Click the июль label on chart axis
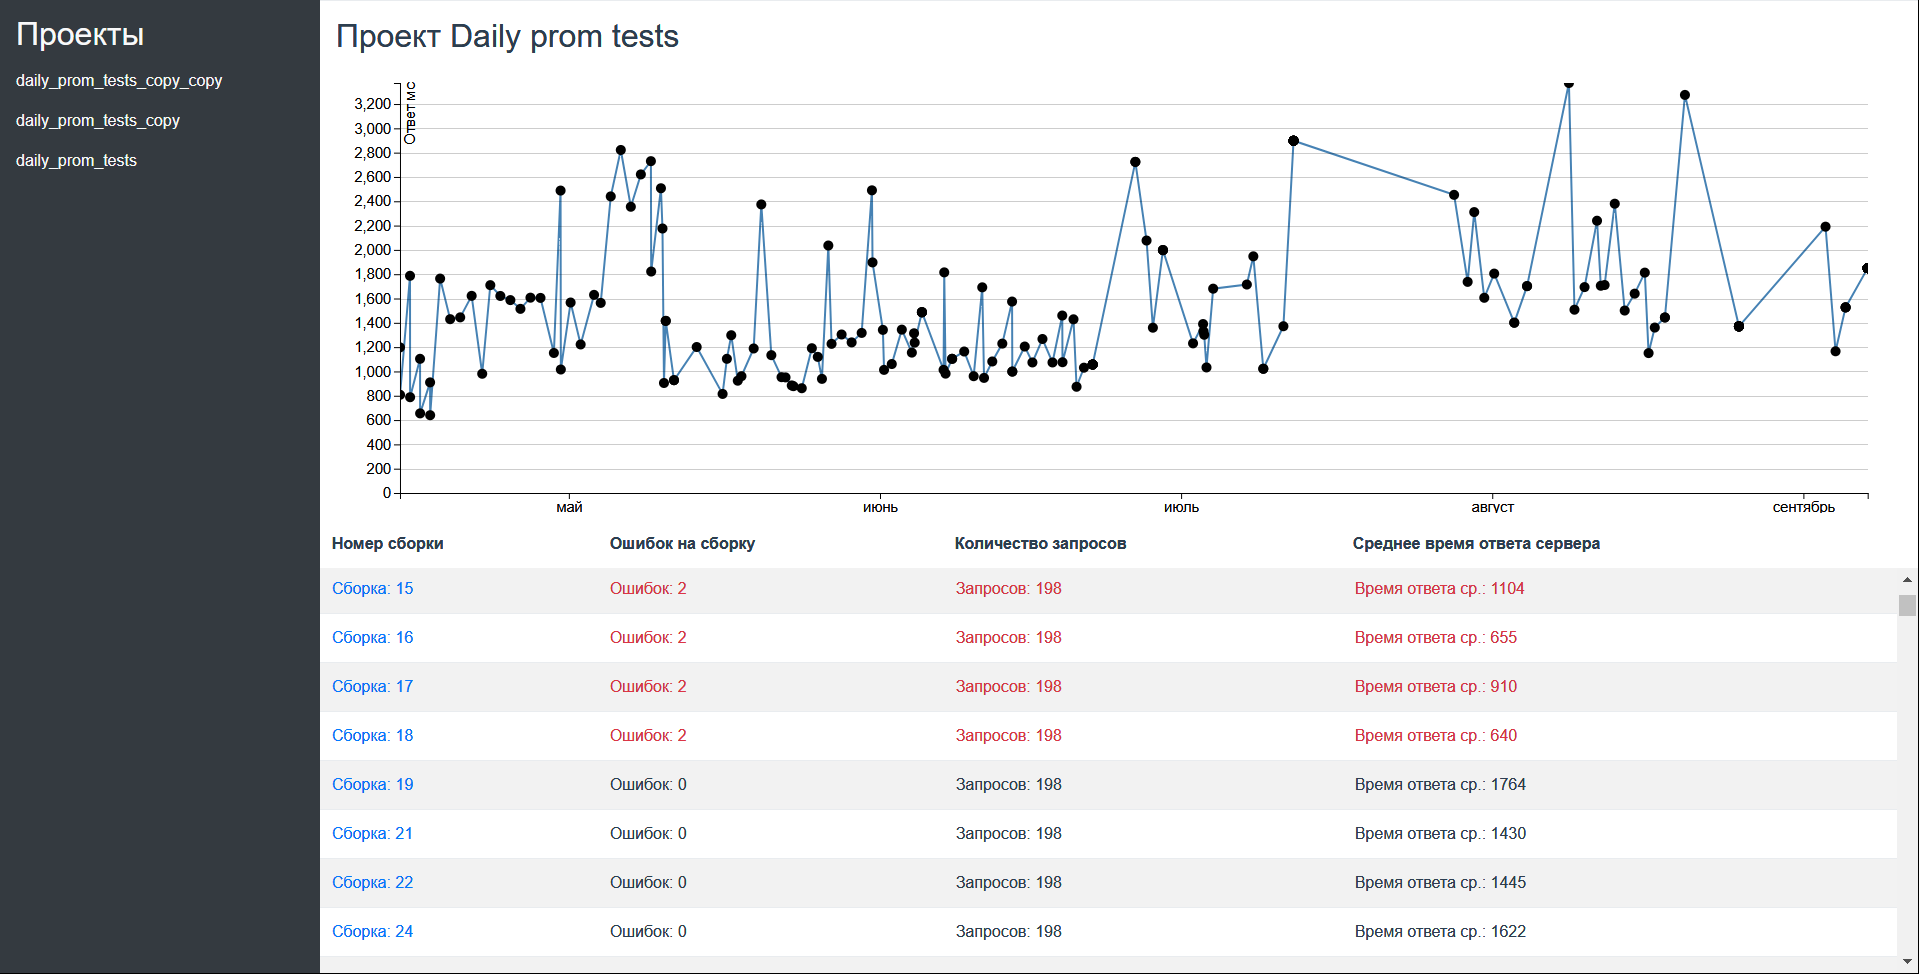1919x974 pixels. pos(1181,507)
